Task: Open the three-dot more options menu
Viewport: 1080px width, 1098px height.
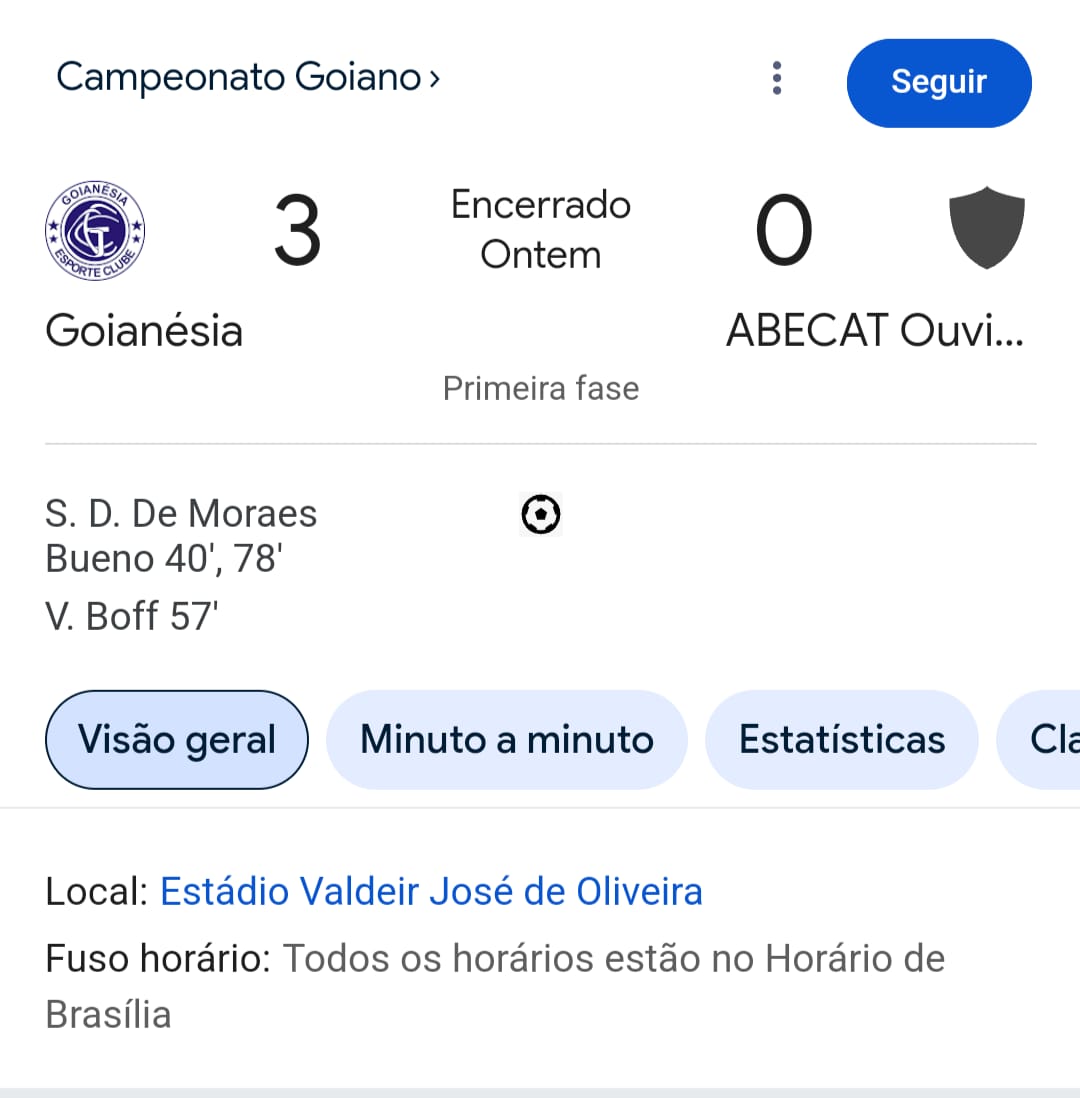Action: coord(777,78)
